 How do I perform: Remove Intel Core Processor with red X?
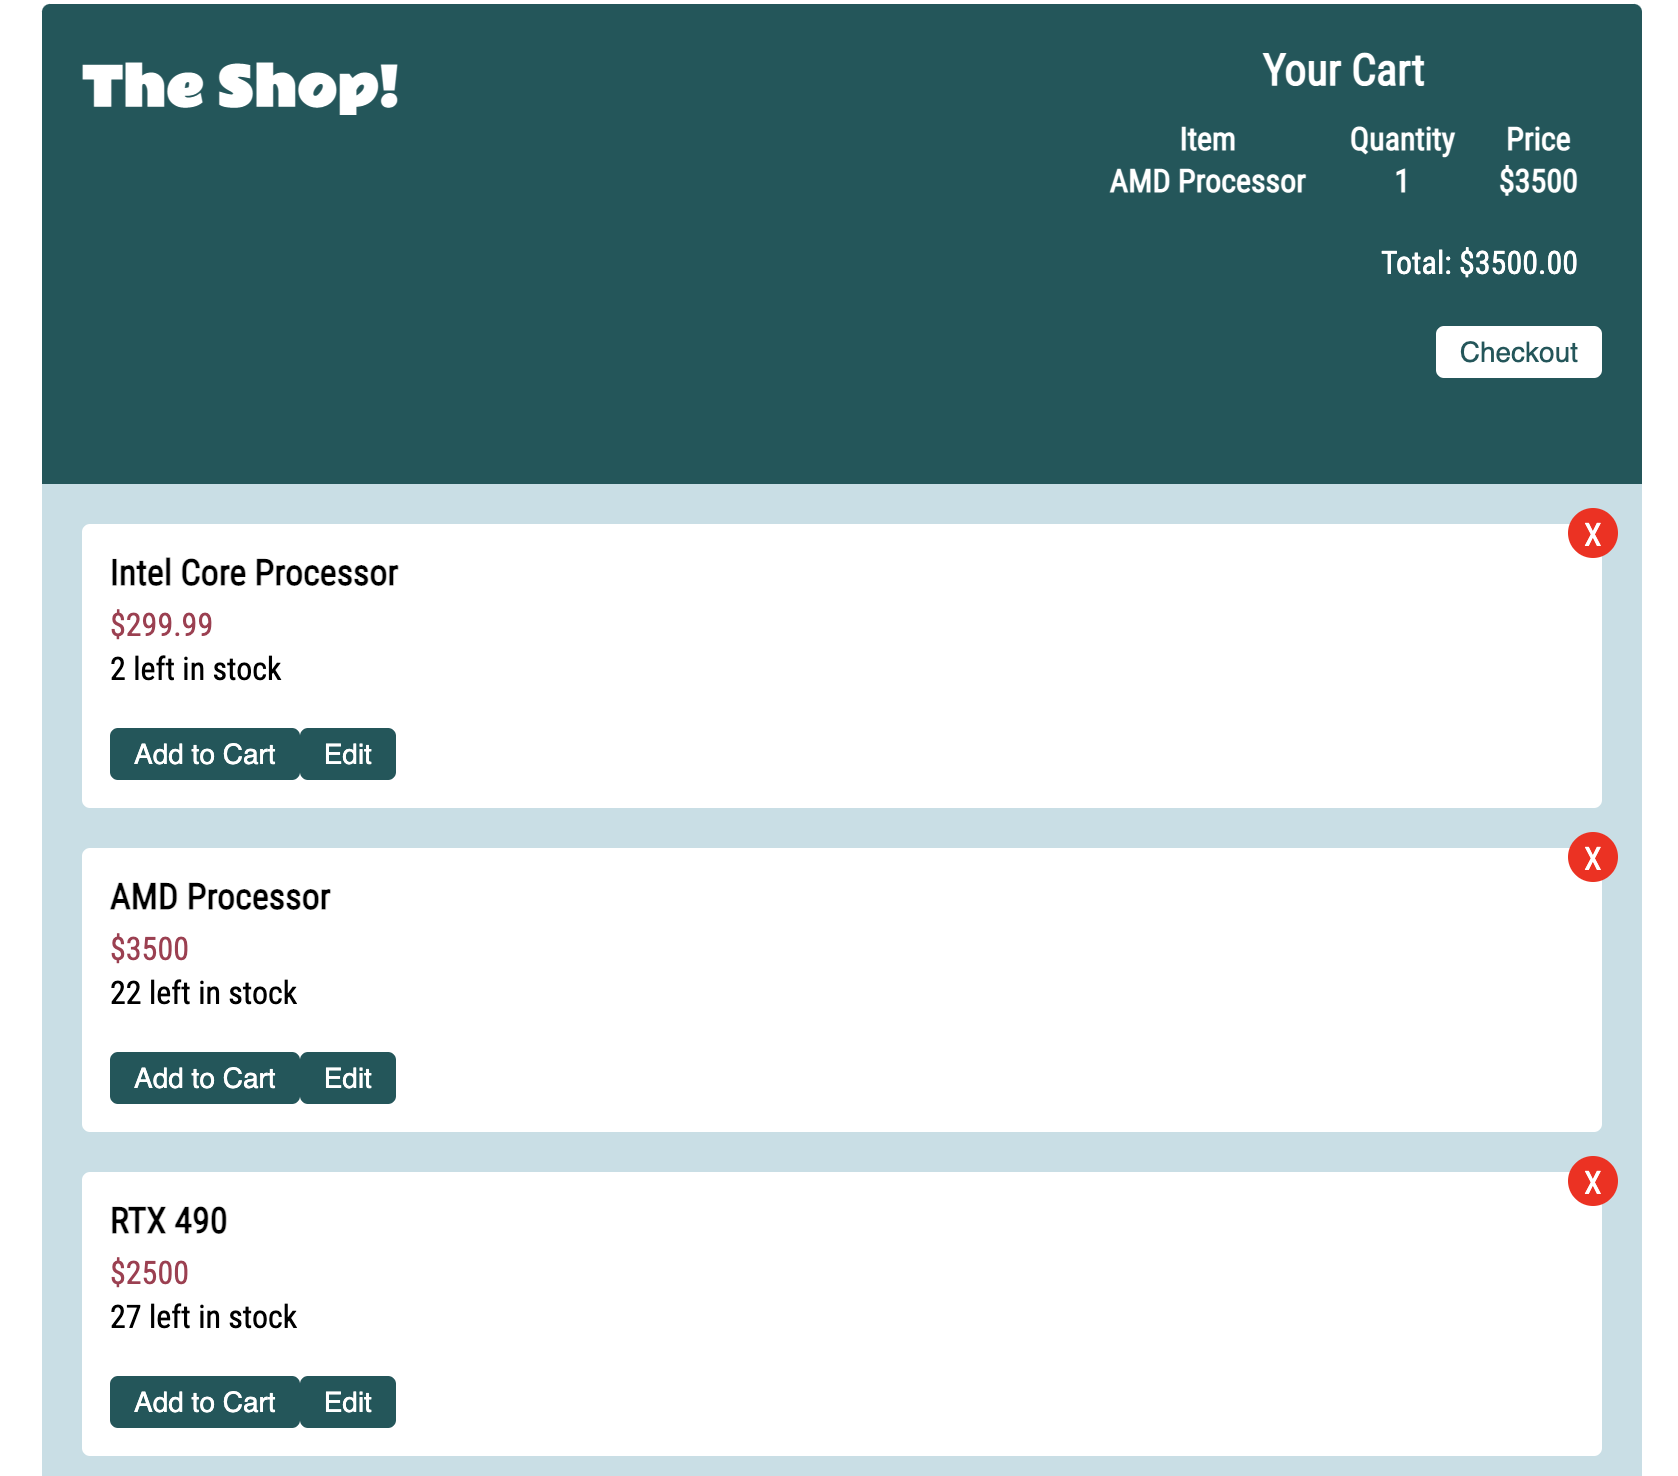(x=1592, y=533)
